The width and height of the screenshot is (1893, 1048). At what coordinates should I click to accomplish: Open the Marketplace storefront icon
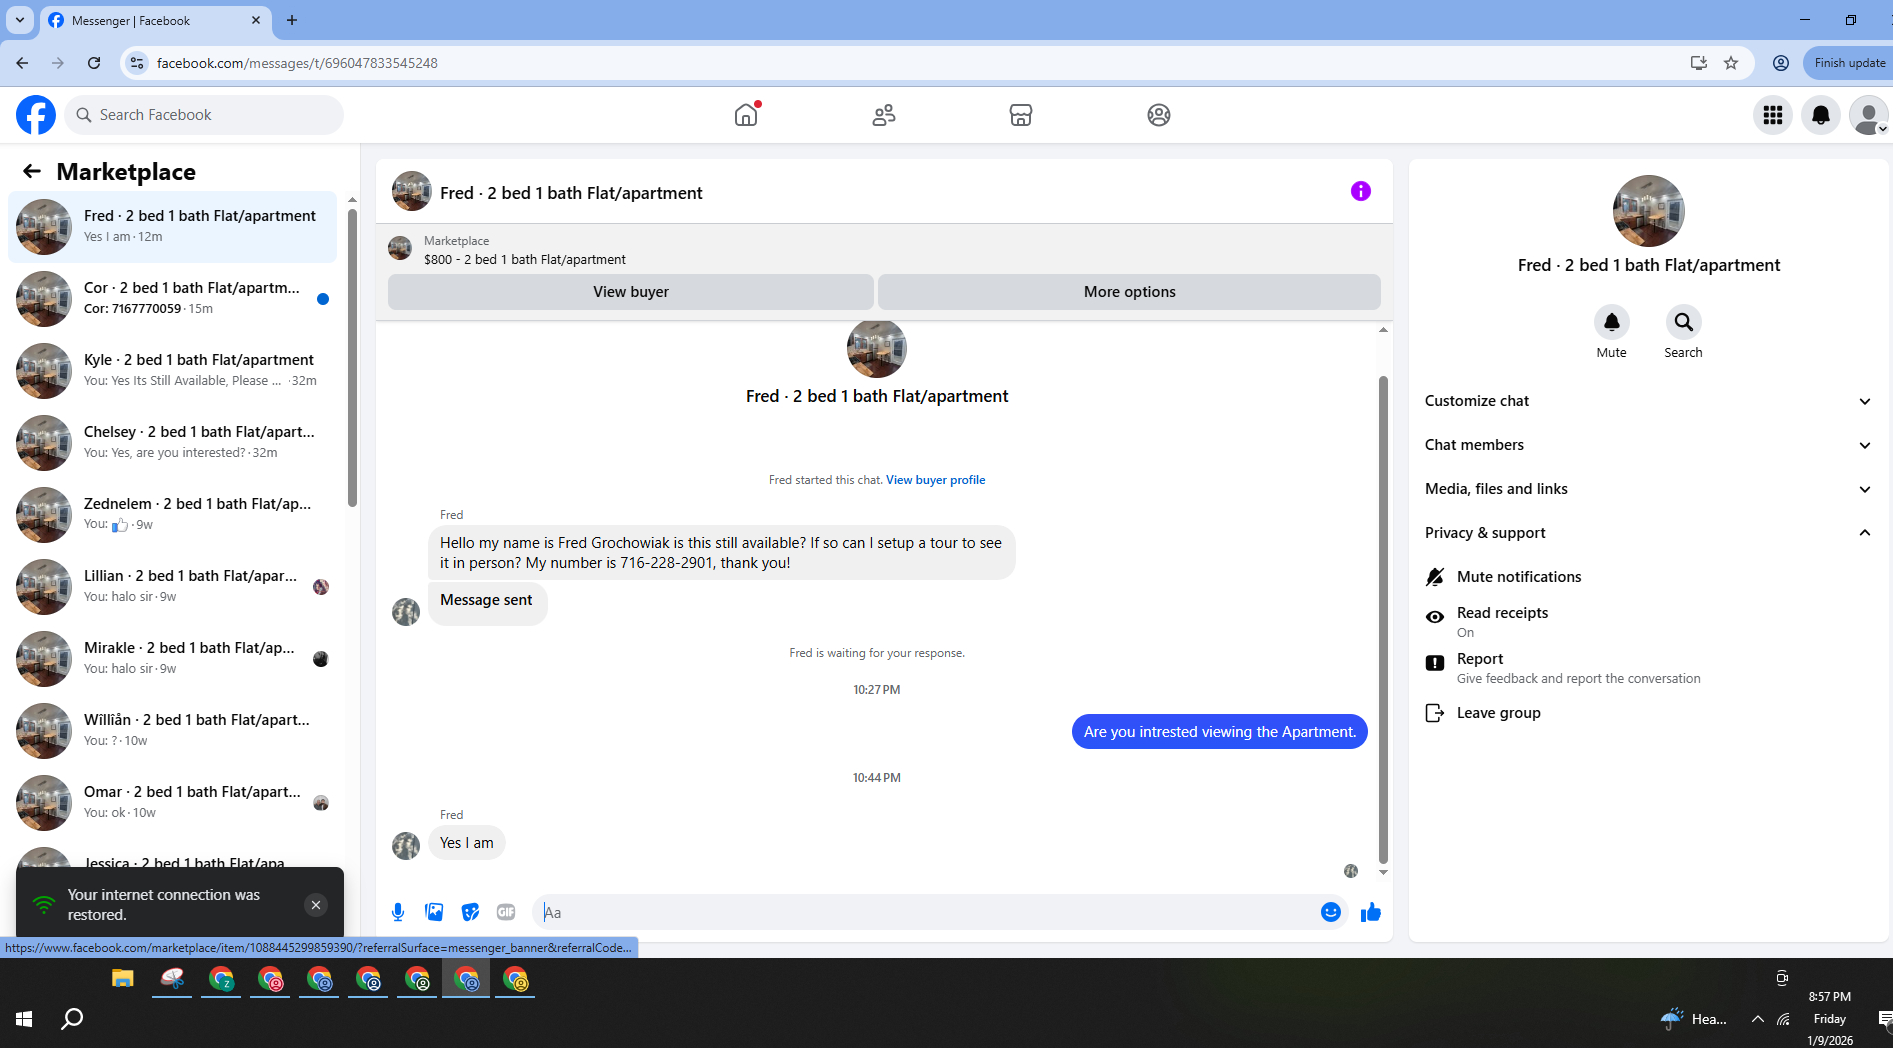tap(1021, 115)
